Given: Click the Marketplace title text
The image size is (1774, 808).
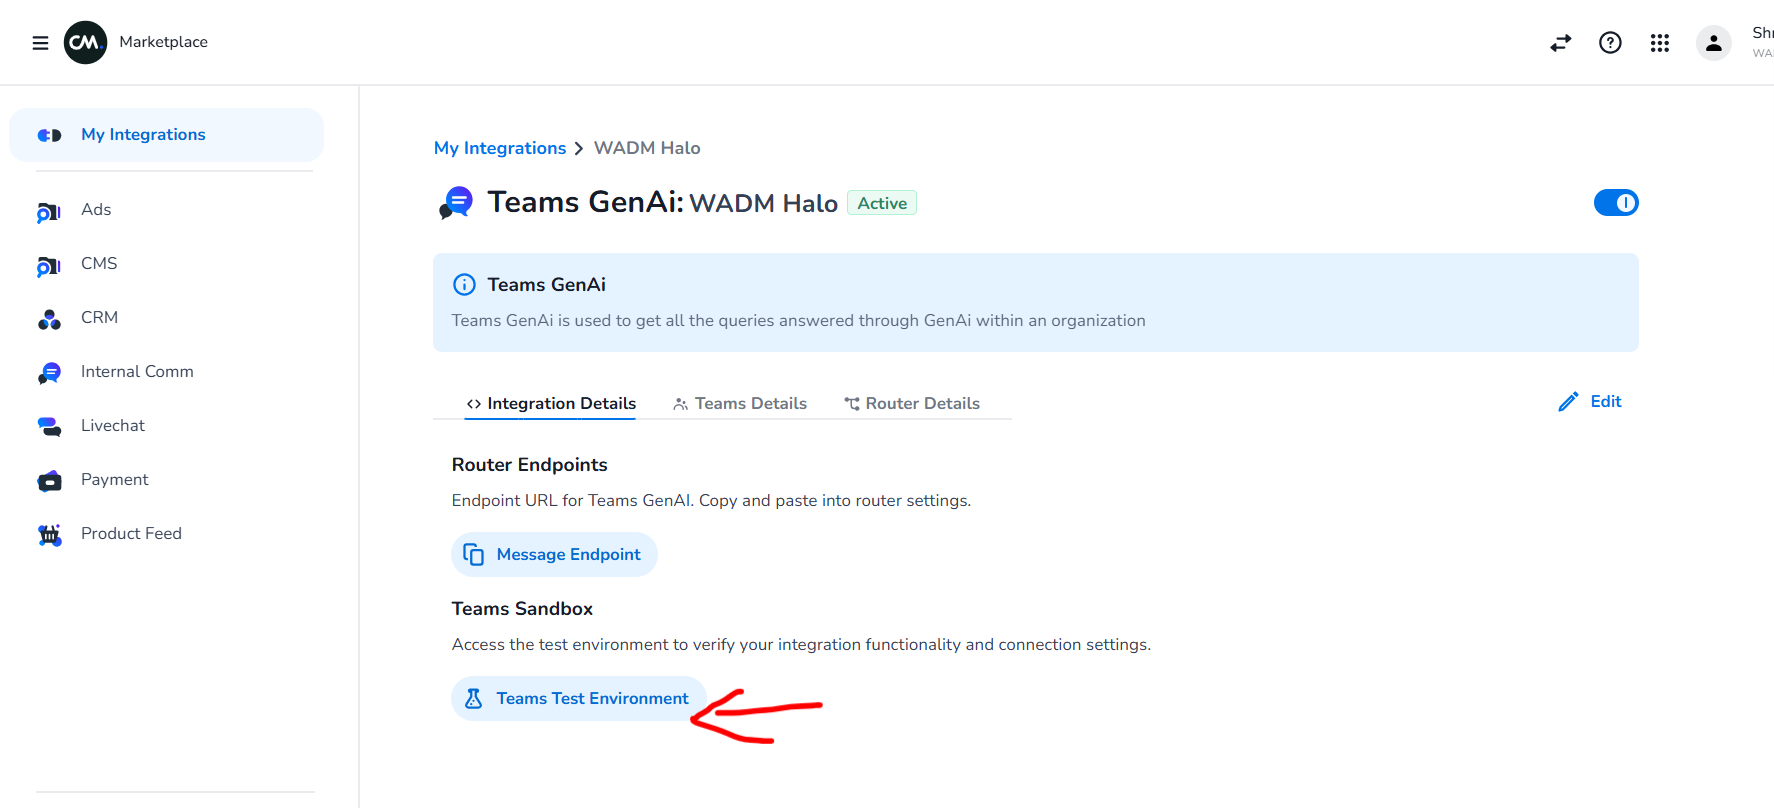Looking at the screenshot, I should click(x=164, y=42).
